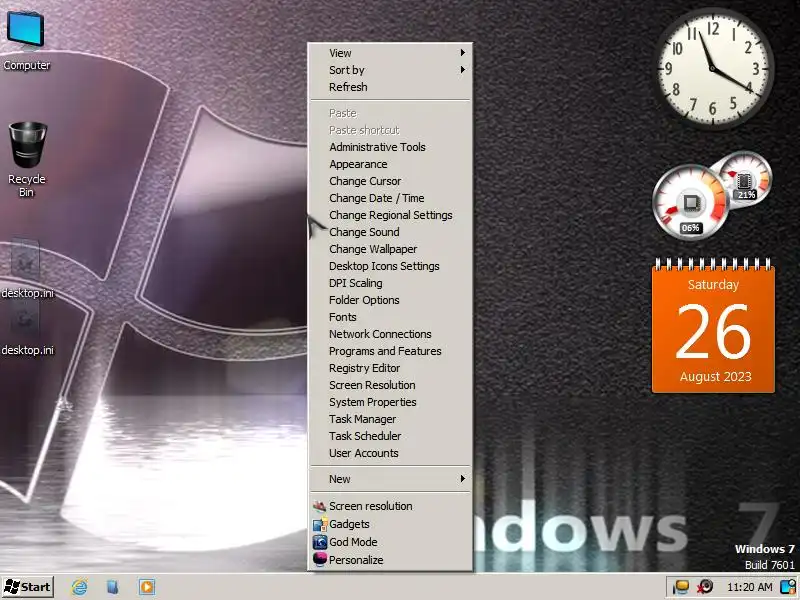The height and width of the screenshot is (600, 800).
Task: Show the desktop via corner tray icon
Action: [x=789, y=587]
